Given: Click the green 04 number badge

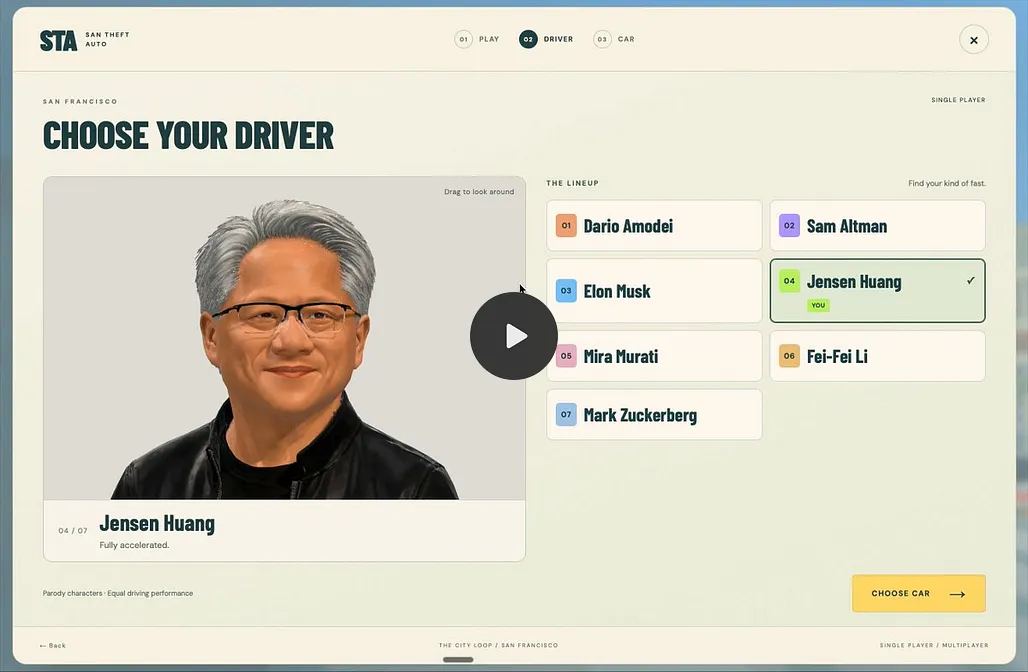Looking at the screenshot, I should click(789, 281).
